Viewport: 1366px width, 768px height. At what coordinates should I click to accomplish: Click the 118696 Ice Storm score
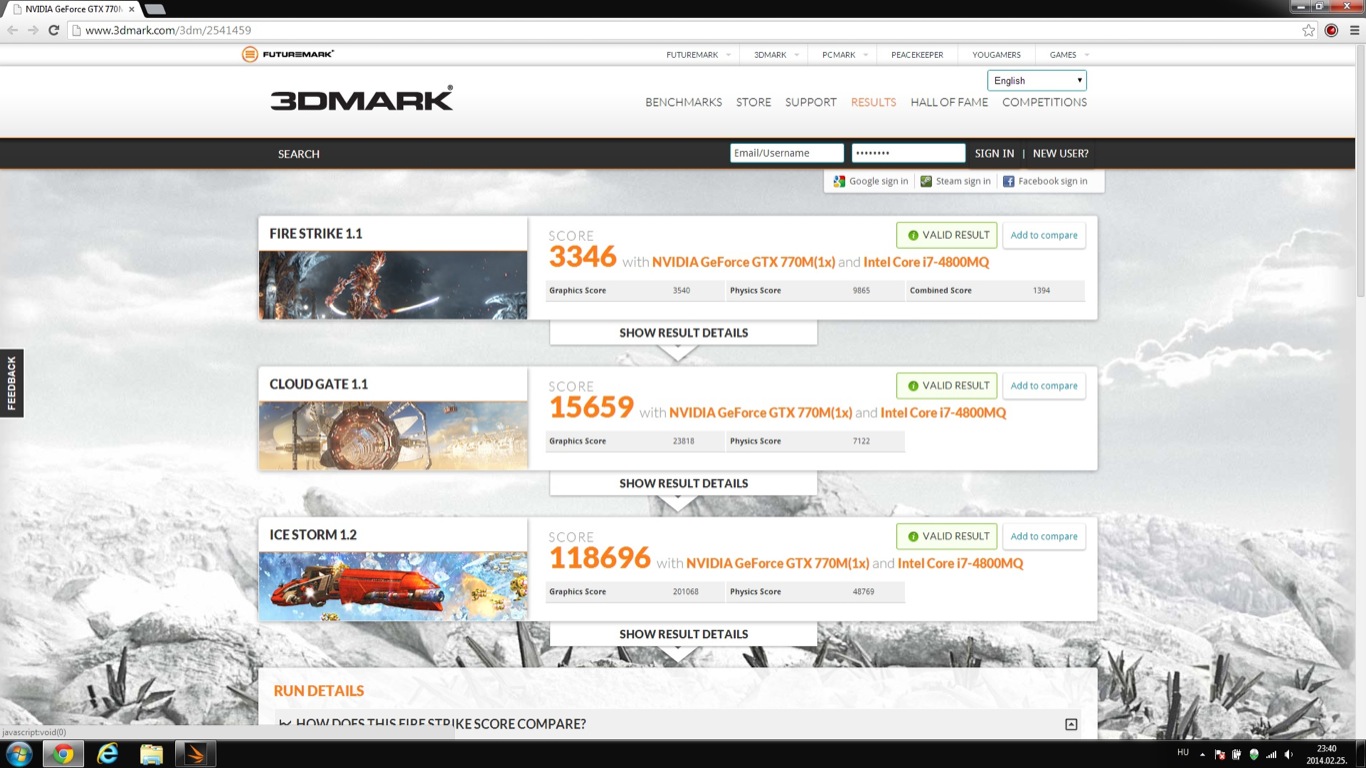point(600,557)
